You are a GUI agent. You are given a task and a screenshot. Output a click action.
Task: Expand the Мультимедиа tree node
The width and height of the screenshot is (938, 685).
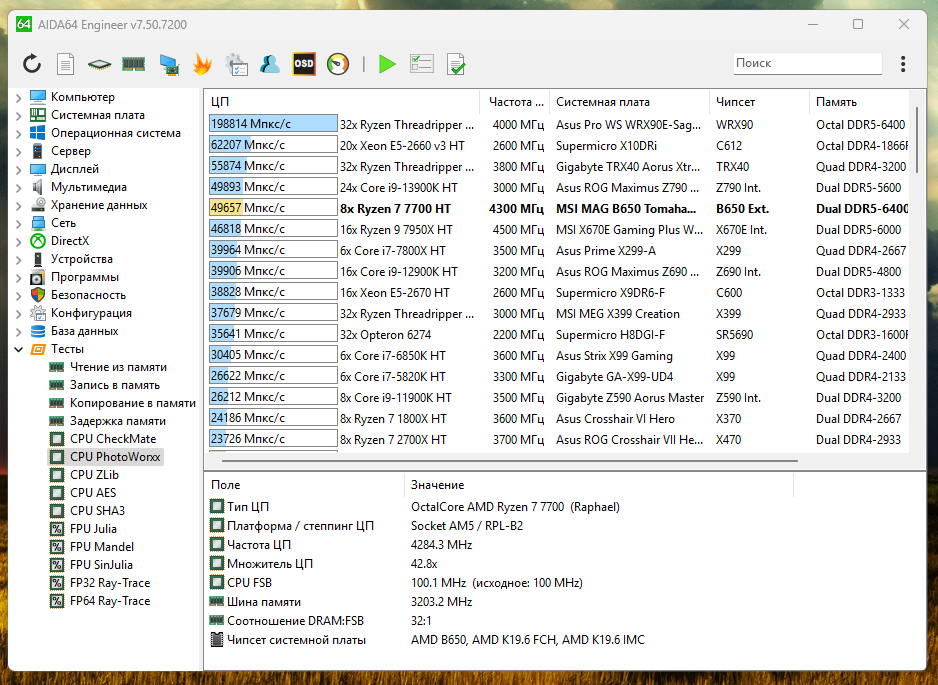pos(19,187)
